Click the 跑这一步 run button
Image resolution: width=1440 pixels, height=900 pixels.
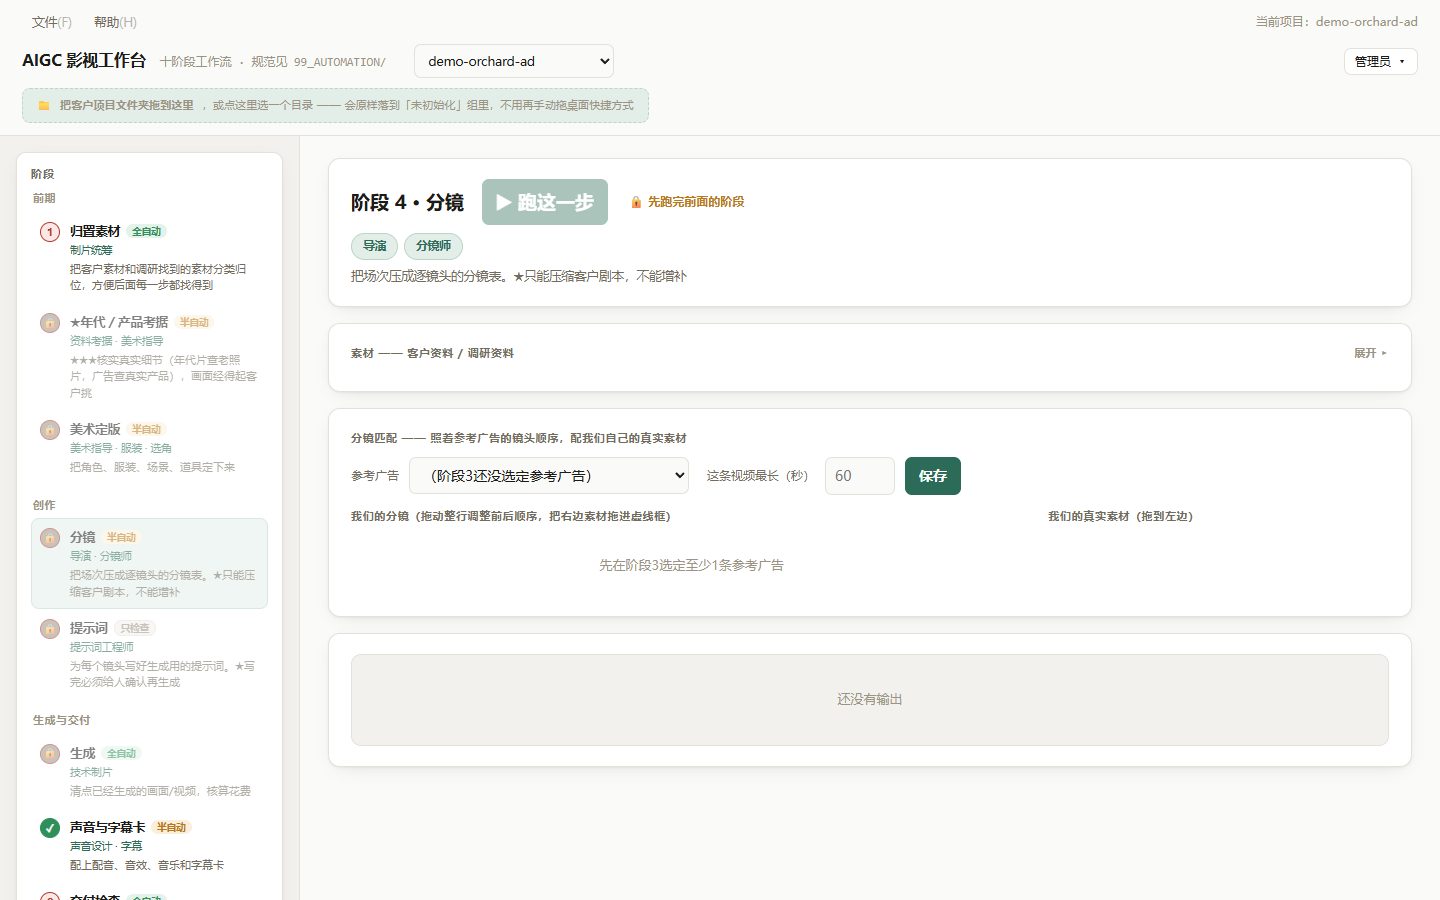click(x=545, y=202)
